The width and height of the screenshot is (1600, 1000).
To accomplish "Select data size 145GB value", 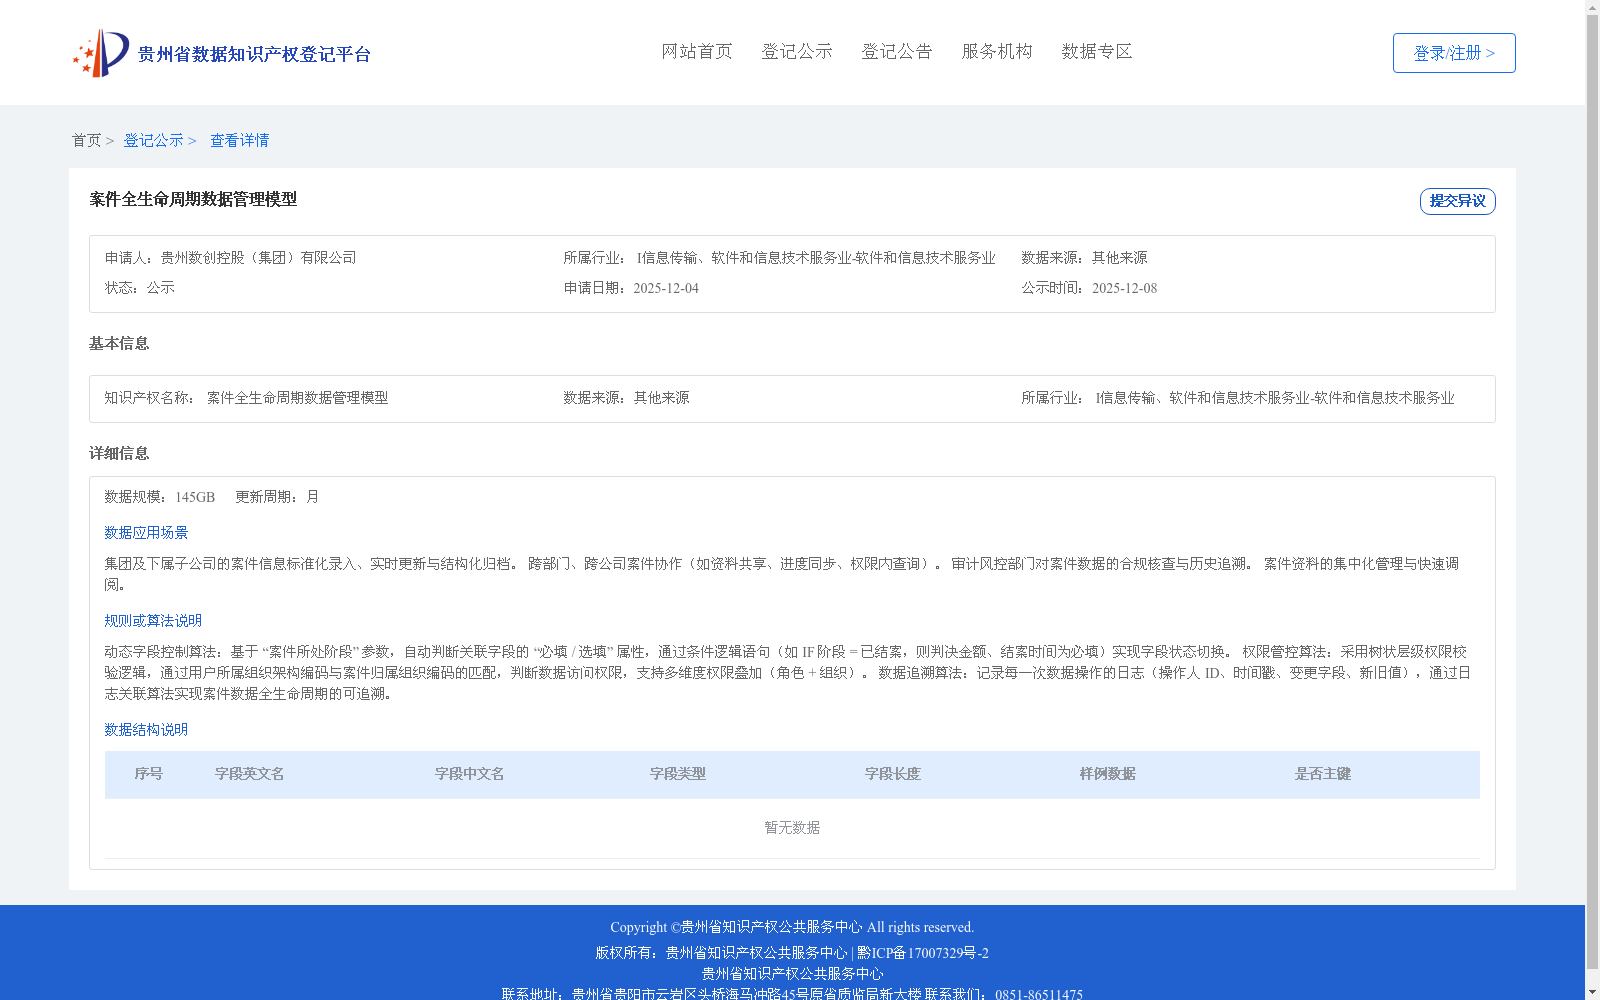I will pyautogui.click(x=195, y=497).
